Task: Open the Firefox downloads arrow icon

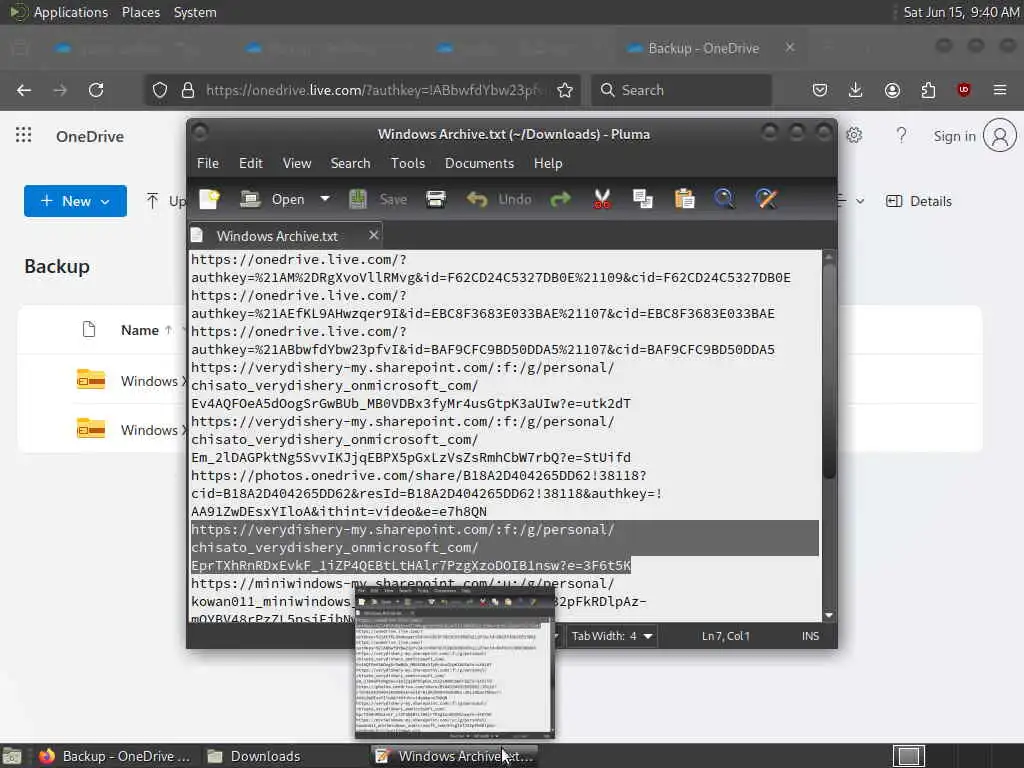Action: pos(856,90)
